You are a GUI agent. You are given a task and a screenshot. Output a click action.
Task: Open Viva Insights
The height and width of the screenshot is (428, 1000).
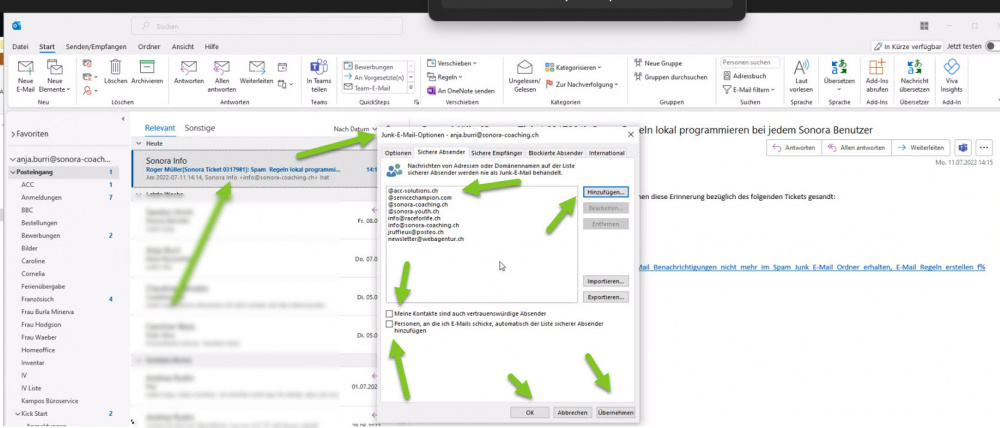pyautogui.click(x=952, y=77)
